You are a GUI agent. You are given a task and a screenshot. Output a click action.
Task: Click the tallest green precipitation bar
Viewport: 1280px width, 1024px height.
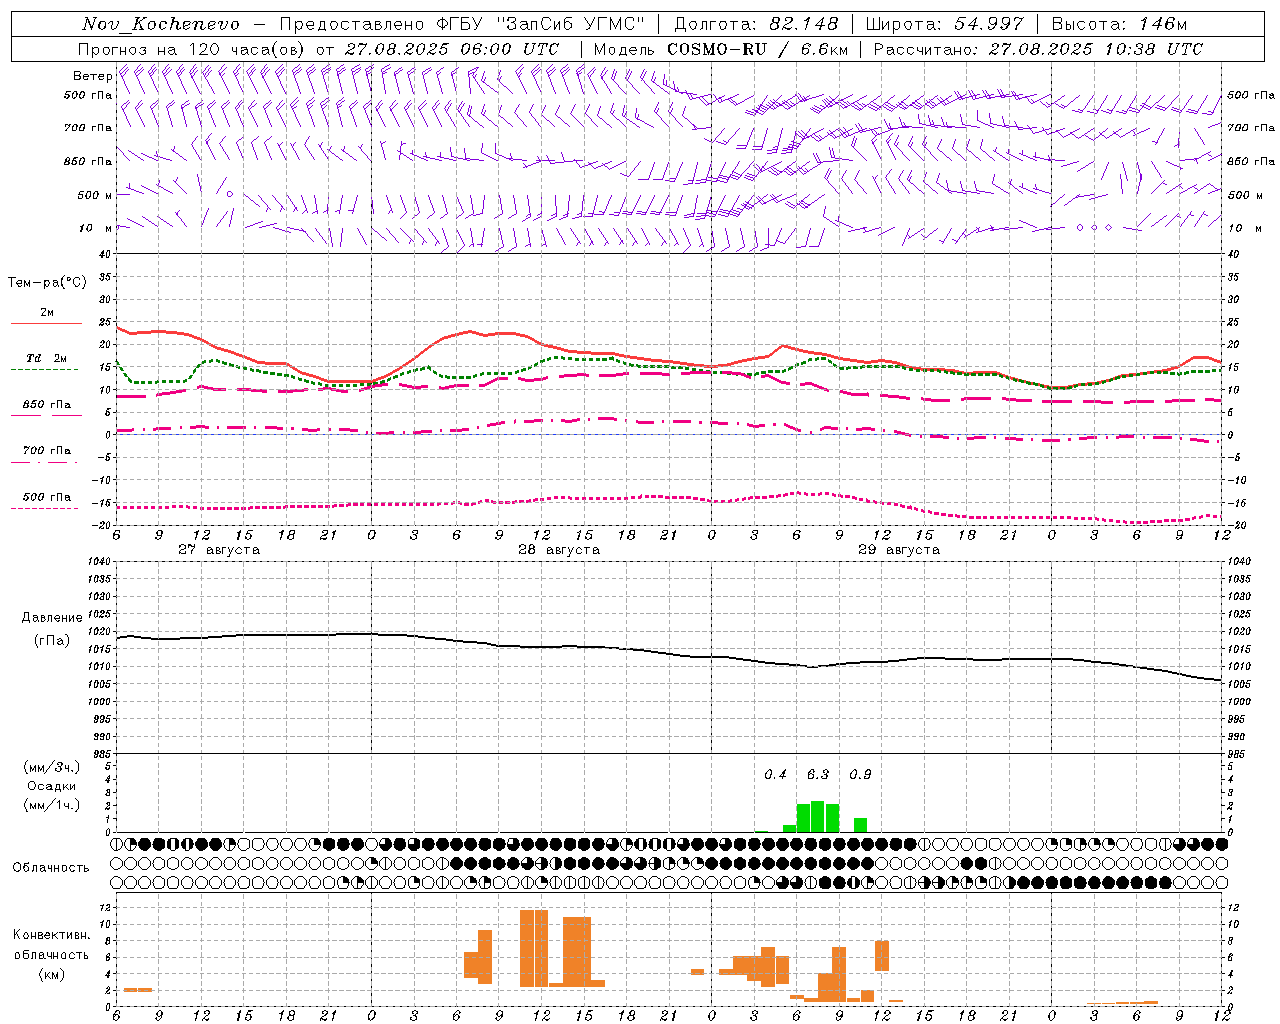tap(818, 816)
